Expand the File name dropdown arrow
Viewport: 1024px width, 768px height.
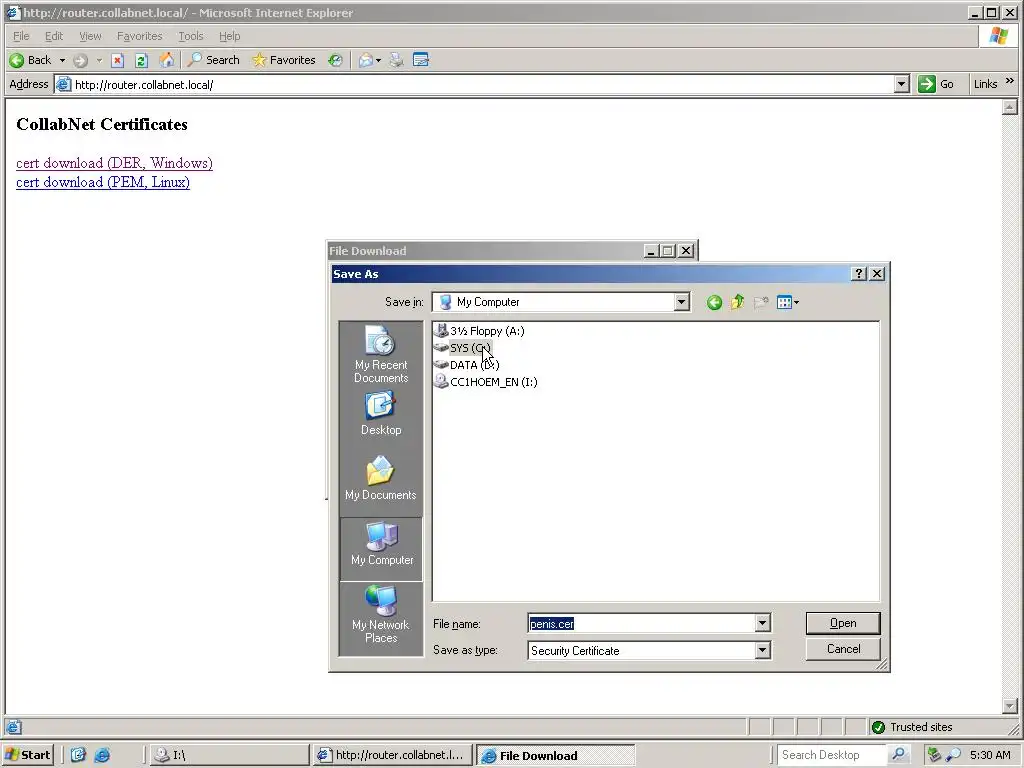[763, 624]
